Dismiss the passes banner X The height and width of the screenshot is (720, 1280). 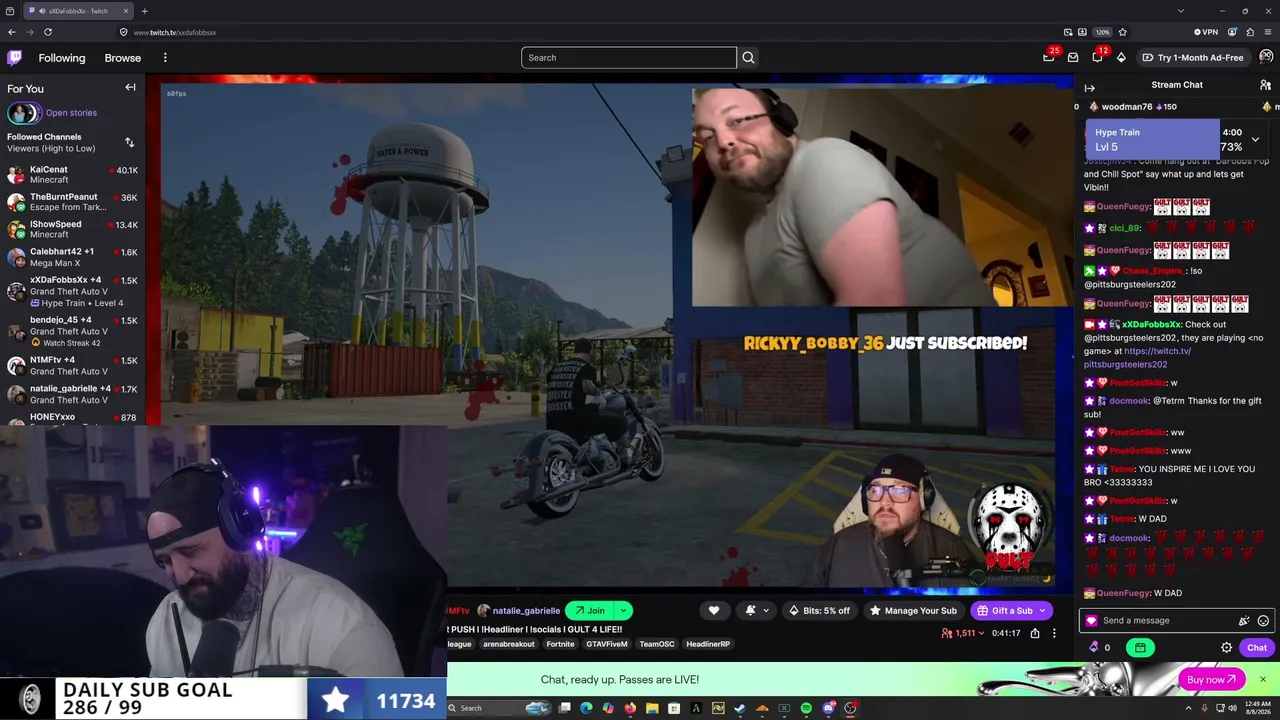click(x=1263, y=680)
